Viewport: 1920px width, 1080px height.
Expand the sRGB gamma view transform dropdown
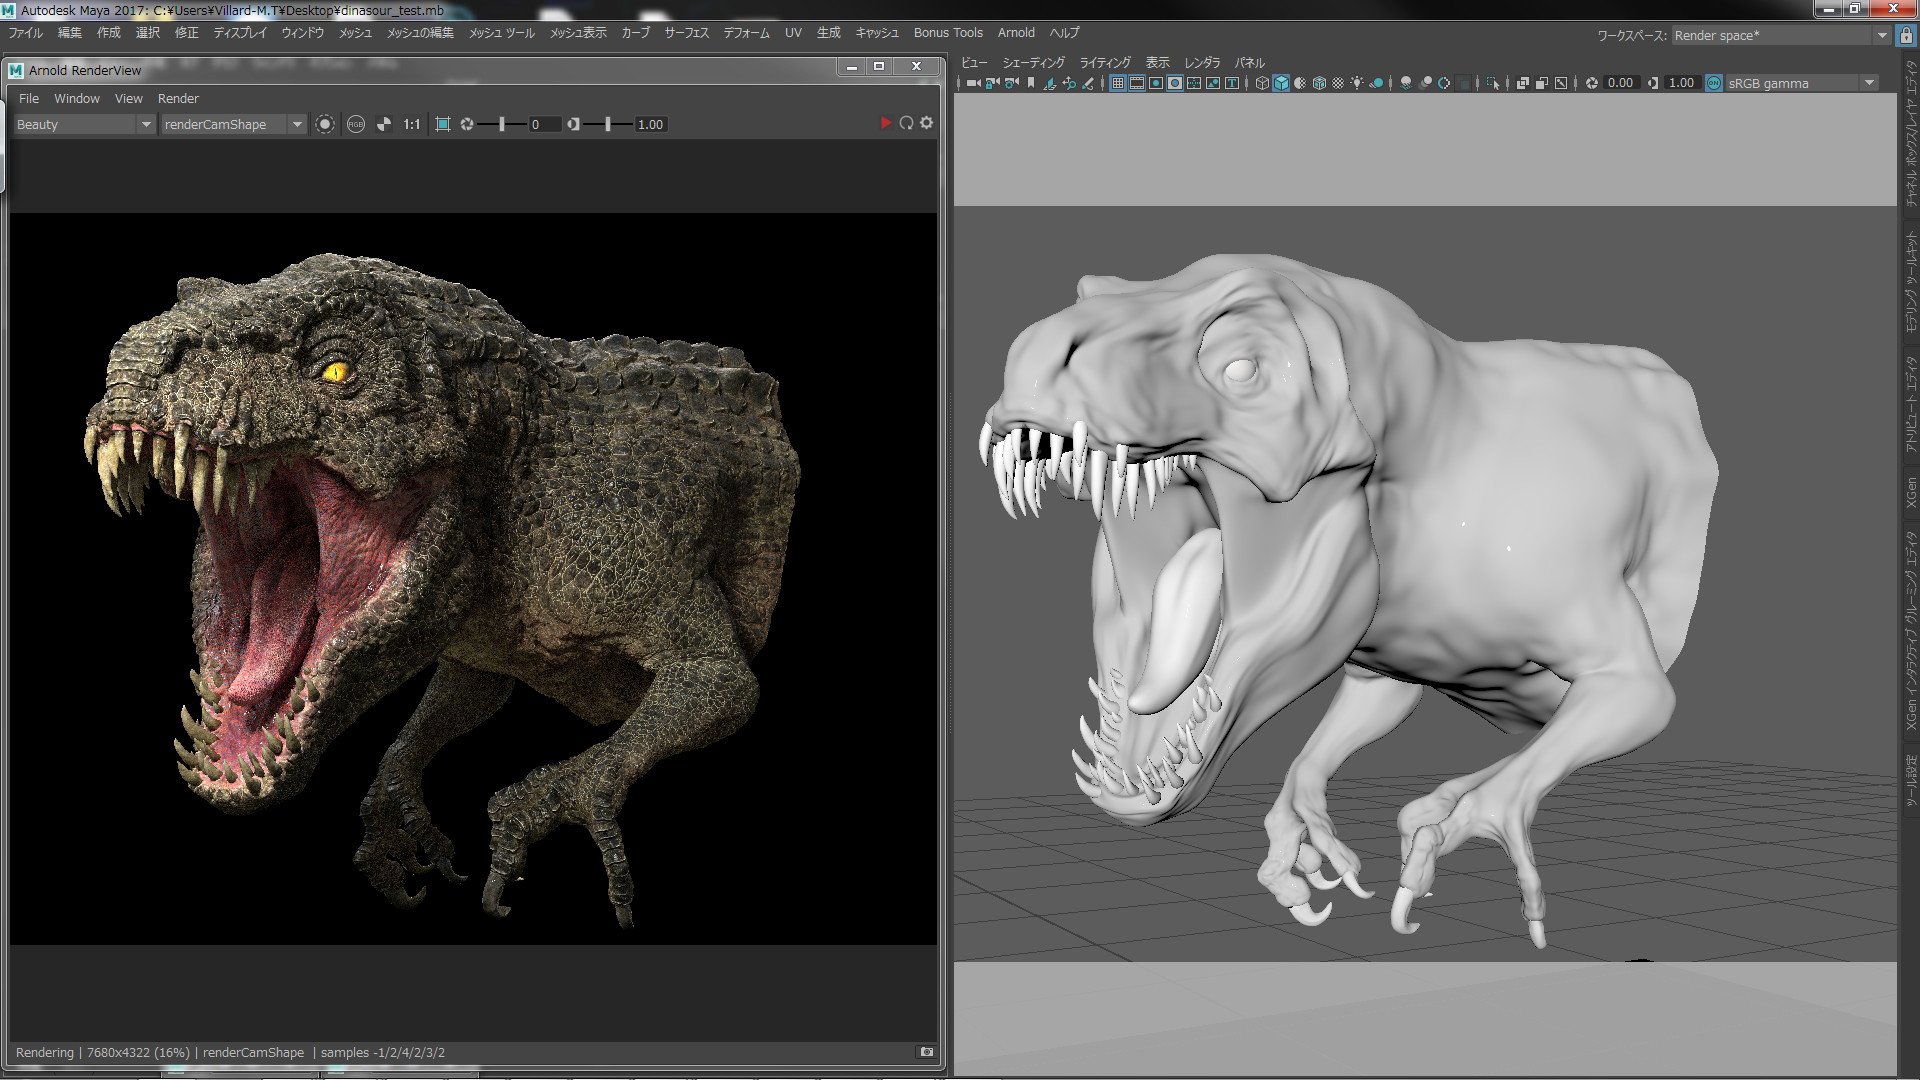click(1869, 83)
